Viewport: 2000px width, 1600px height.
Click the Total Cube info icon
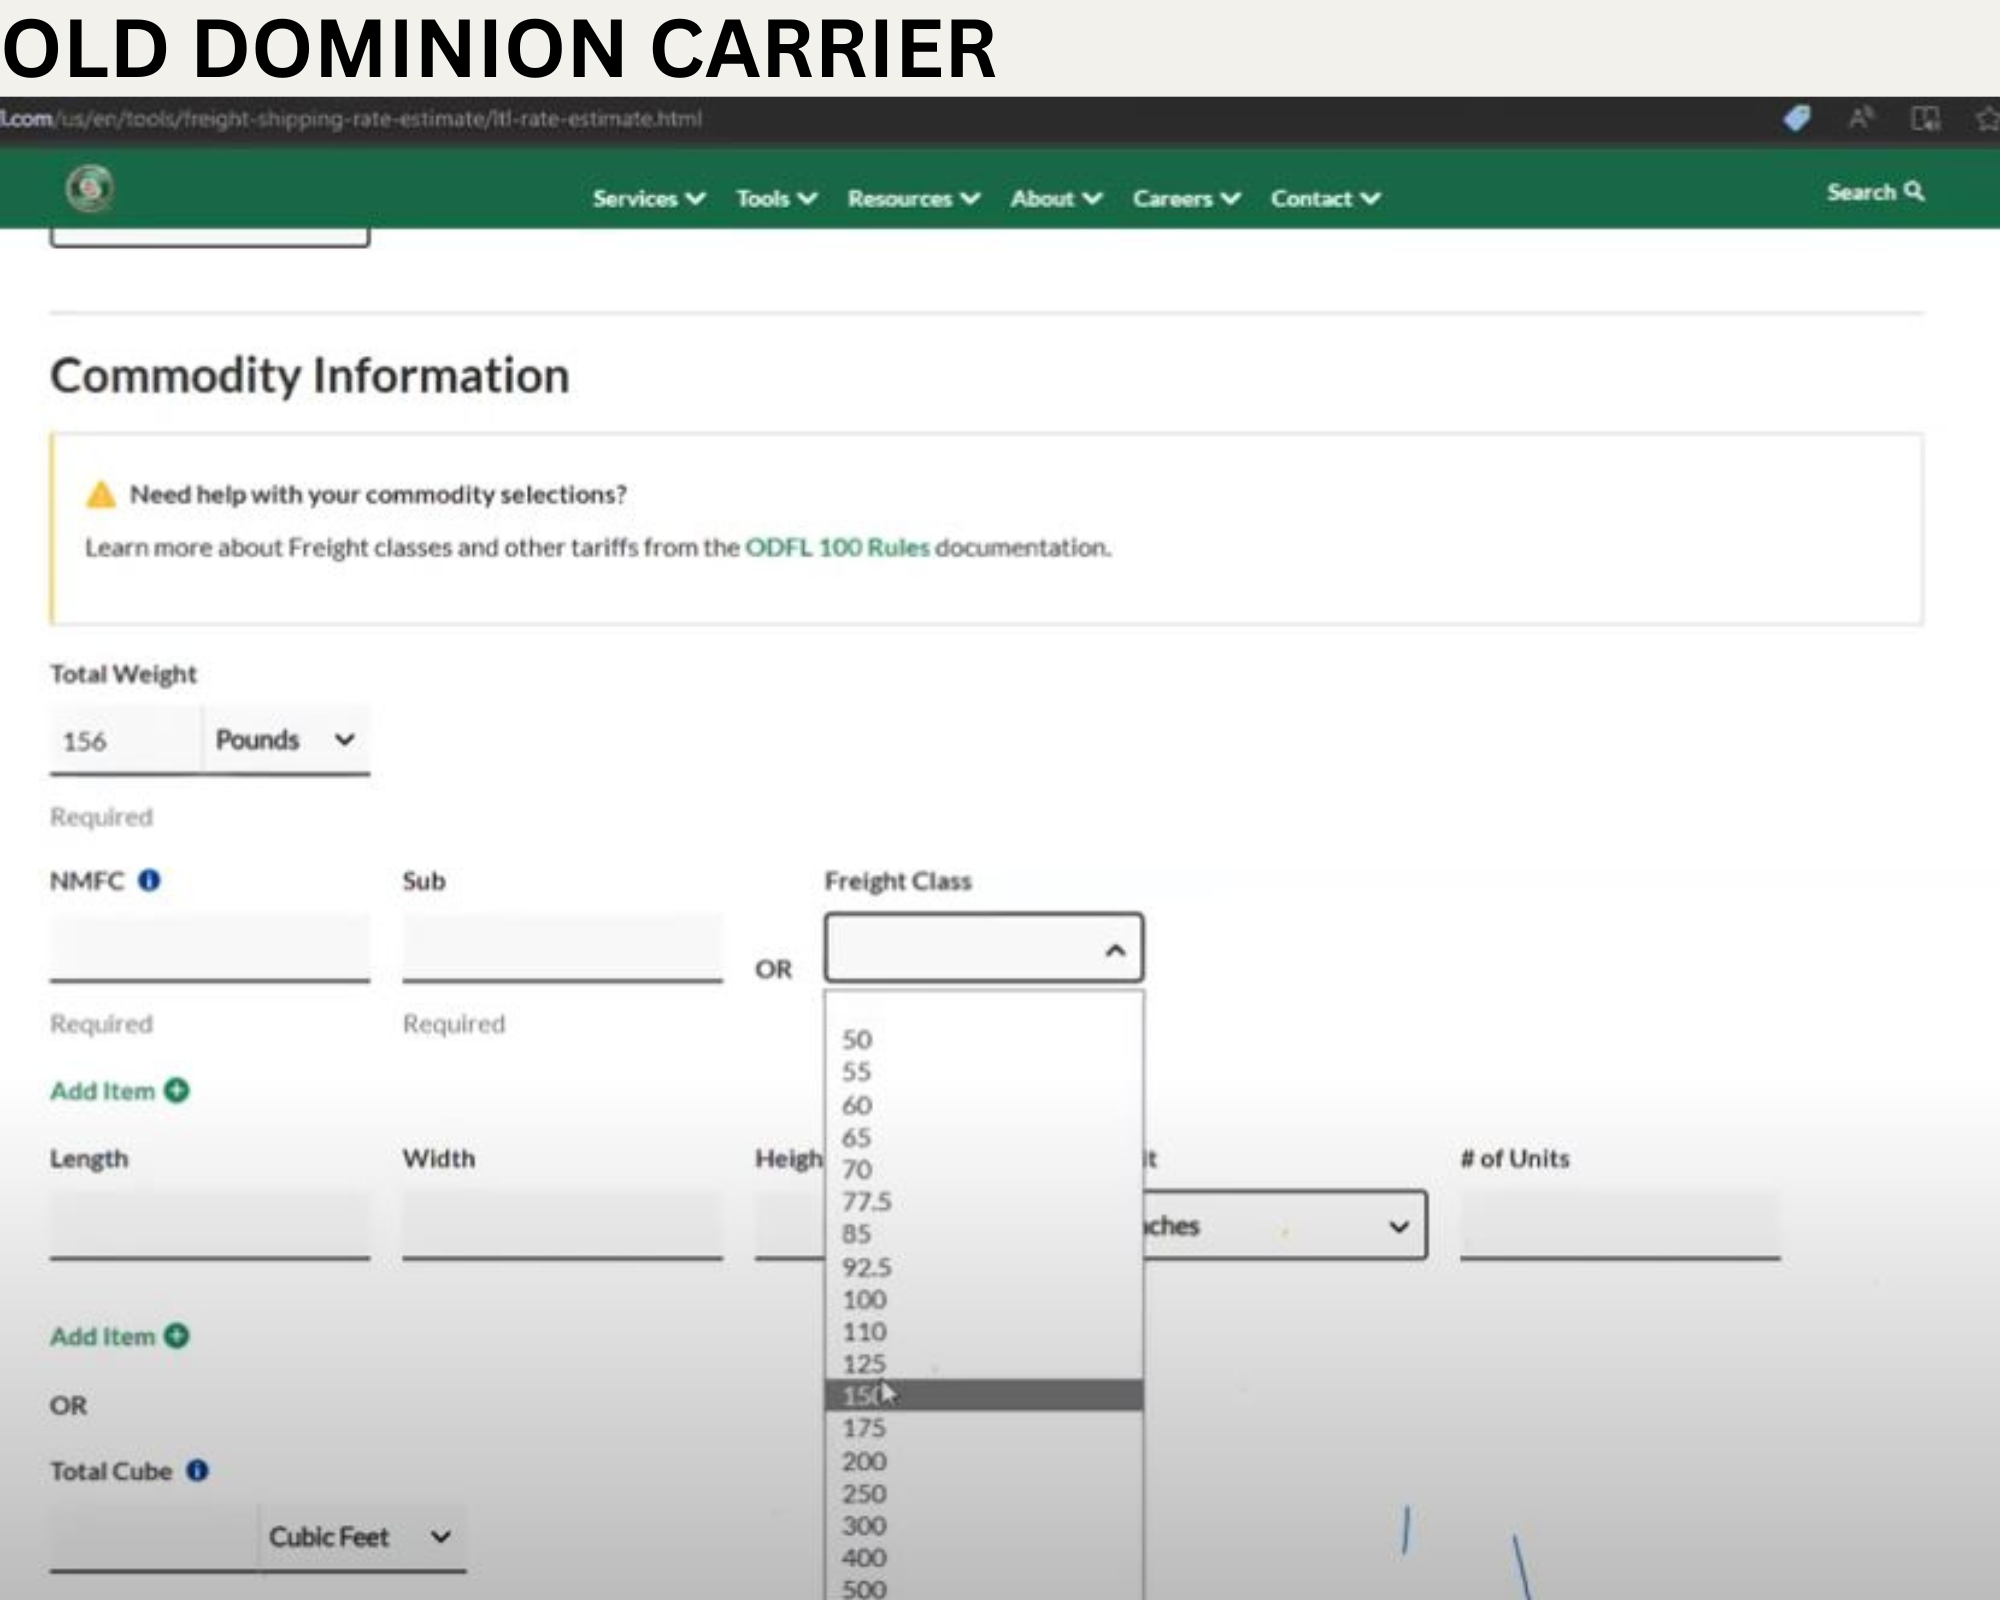(x=197, y=1470)
